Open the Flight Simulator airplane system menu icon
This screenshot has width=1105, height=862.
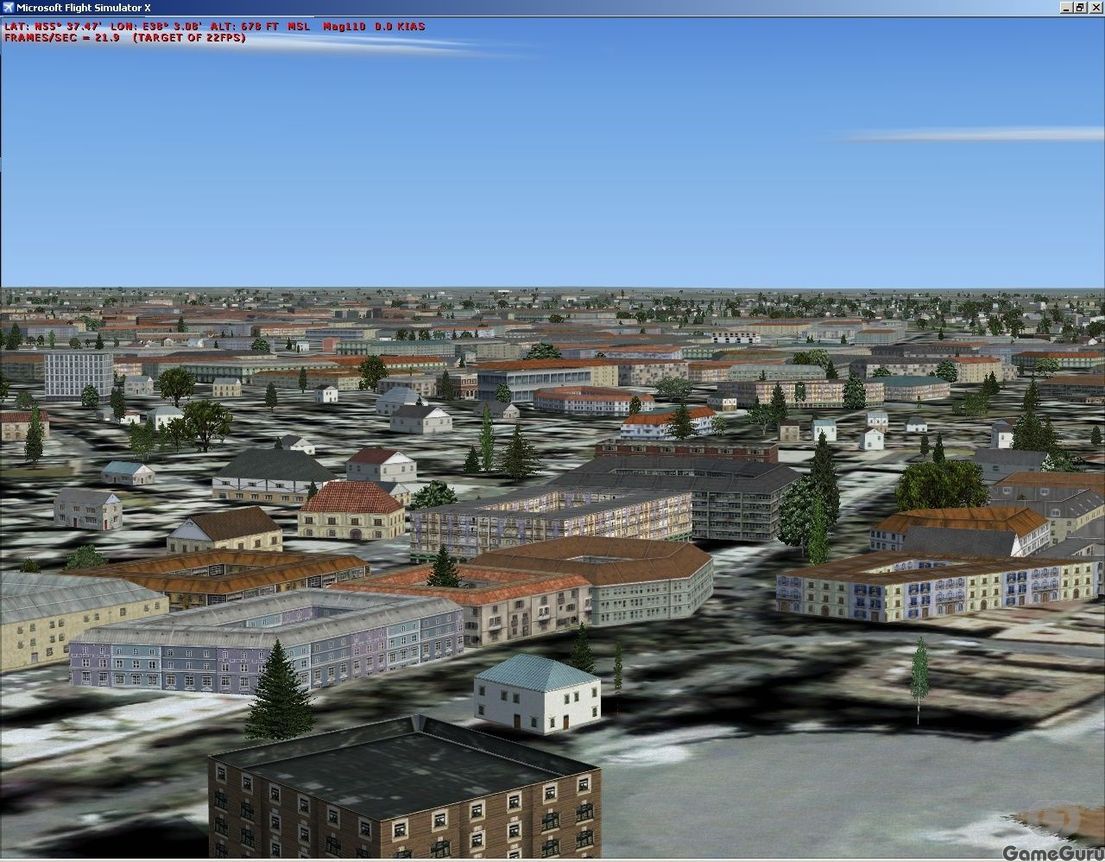[x=8, y=8]
